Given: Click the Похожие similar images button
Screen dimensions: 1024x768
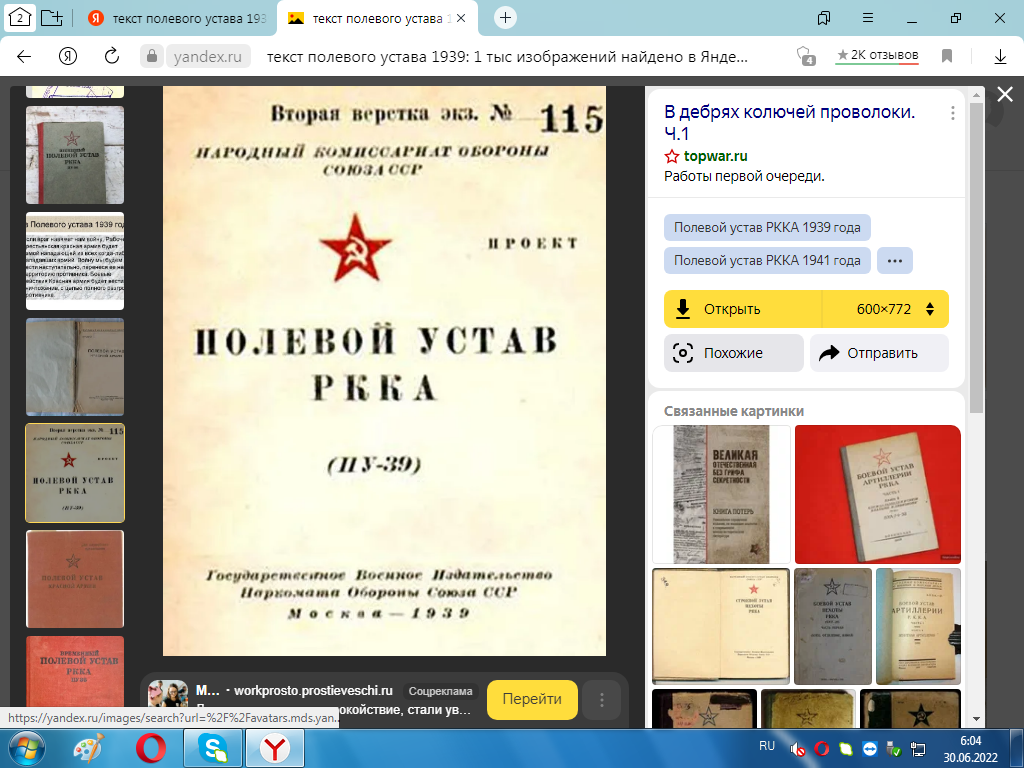Looking at the screenshot, I should click(x=733, y=353).
